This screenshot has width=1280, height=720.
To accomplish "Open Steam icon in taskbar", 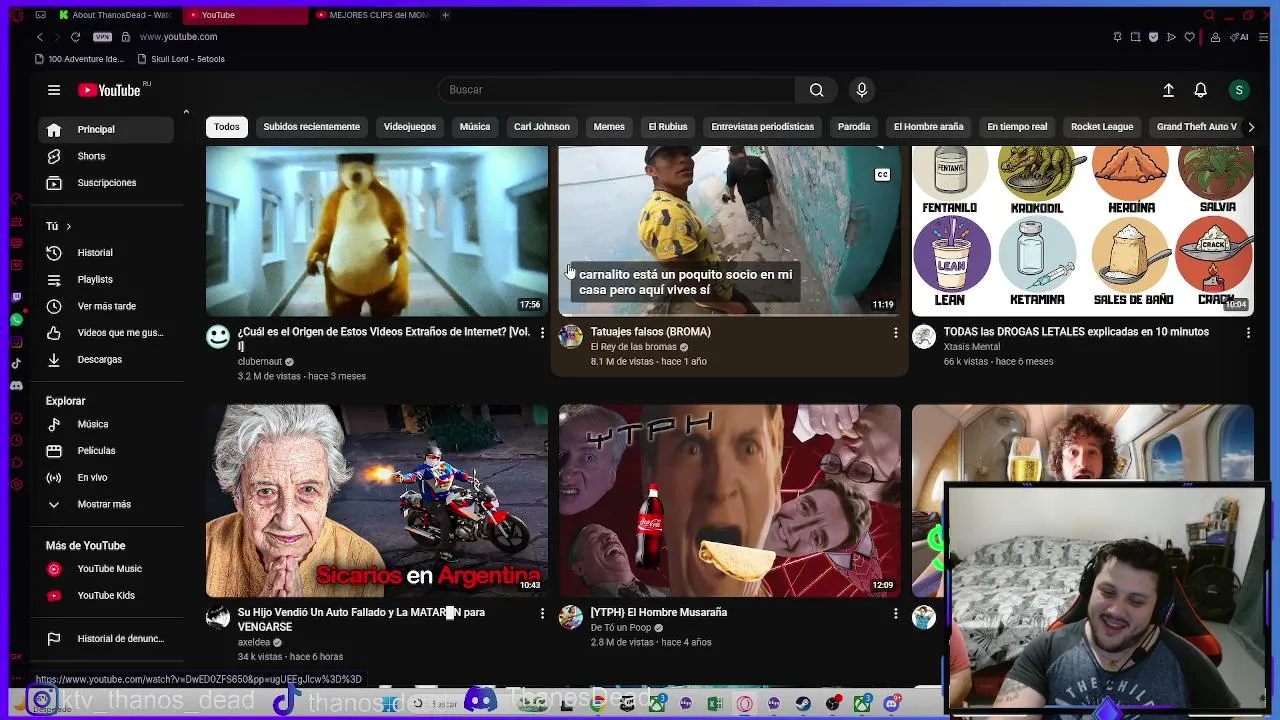I will 803,704.
